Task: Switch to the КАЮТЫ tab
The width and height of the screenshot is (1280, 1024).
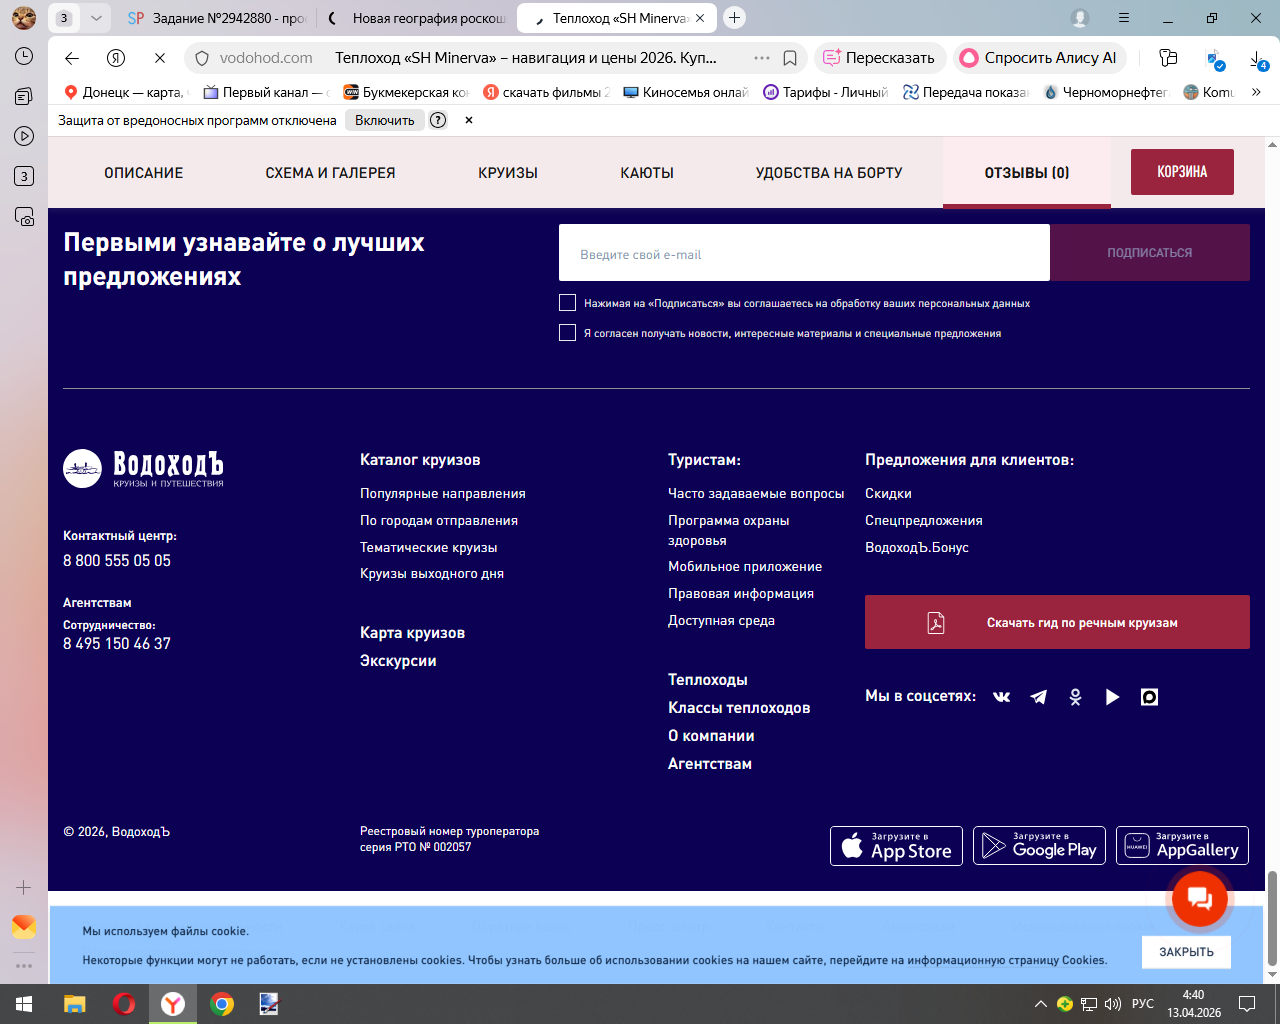Action: click(x=647, y=173)
